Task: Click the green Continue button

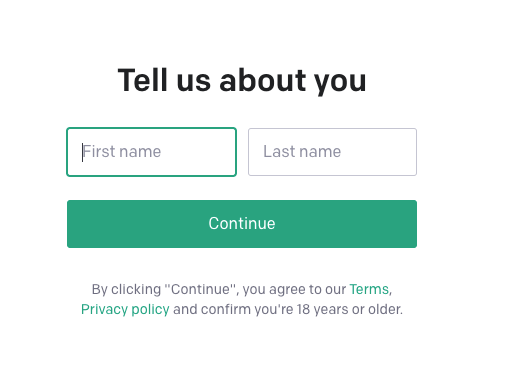Action: (x=242, y=224)
